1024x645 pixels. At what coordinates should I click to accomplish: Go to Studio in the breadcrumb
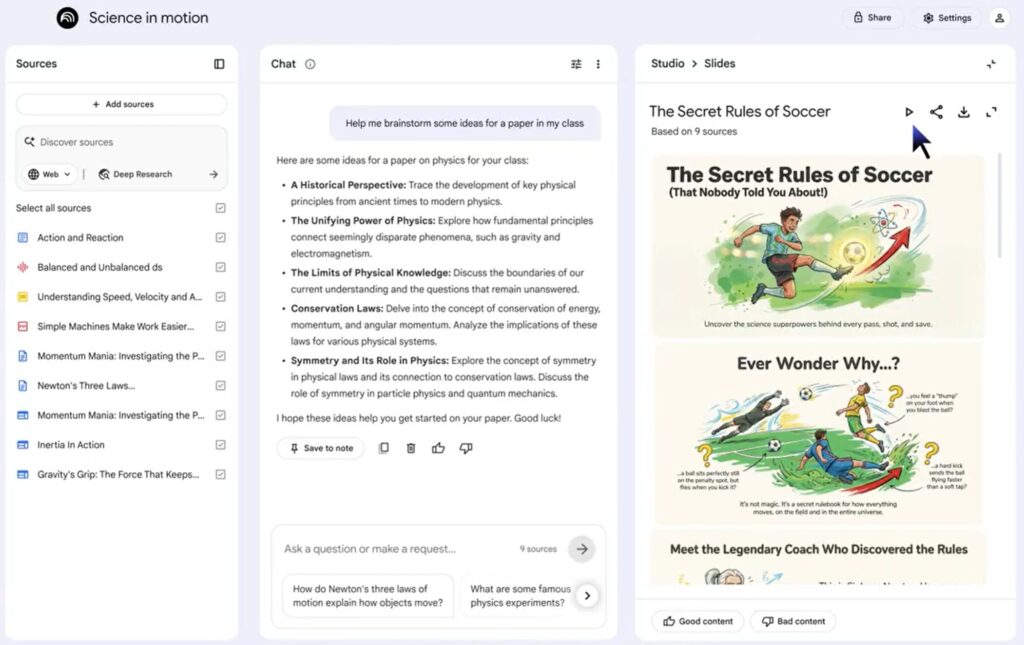667,63
